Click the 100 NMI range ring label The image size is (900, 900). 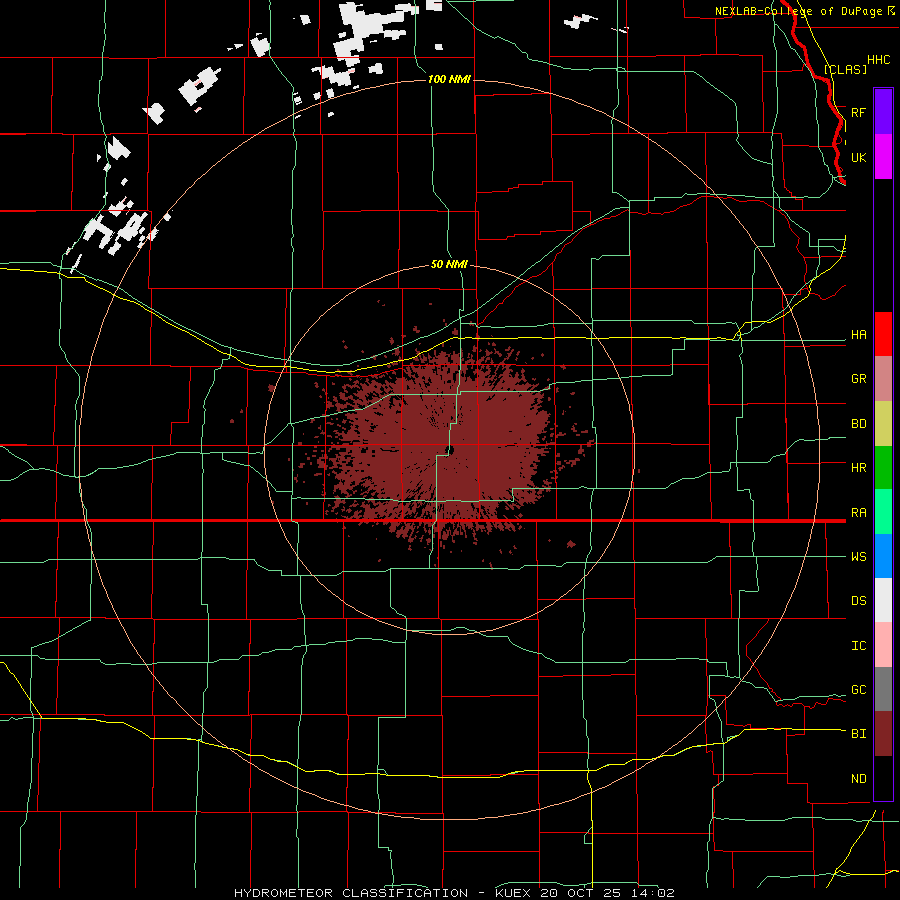[449, 79]
